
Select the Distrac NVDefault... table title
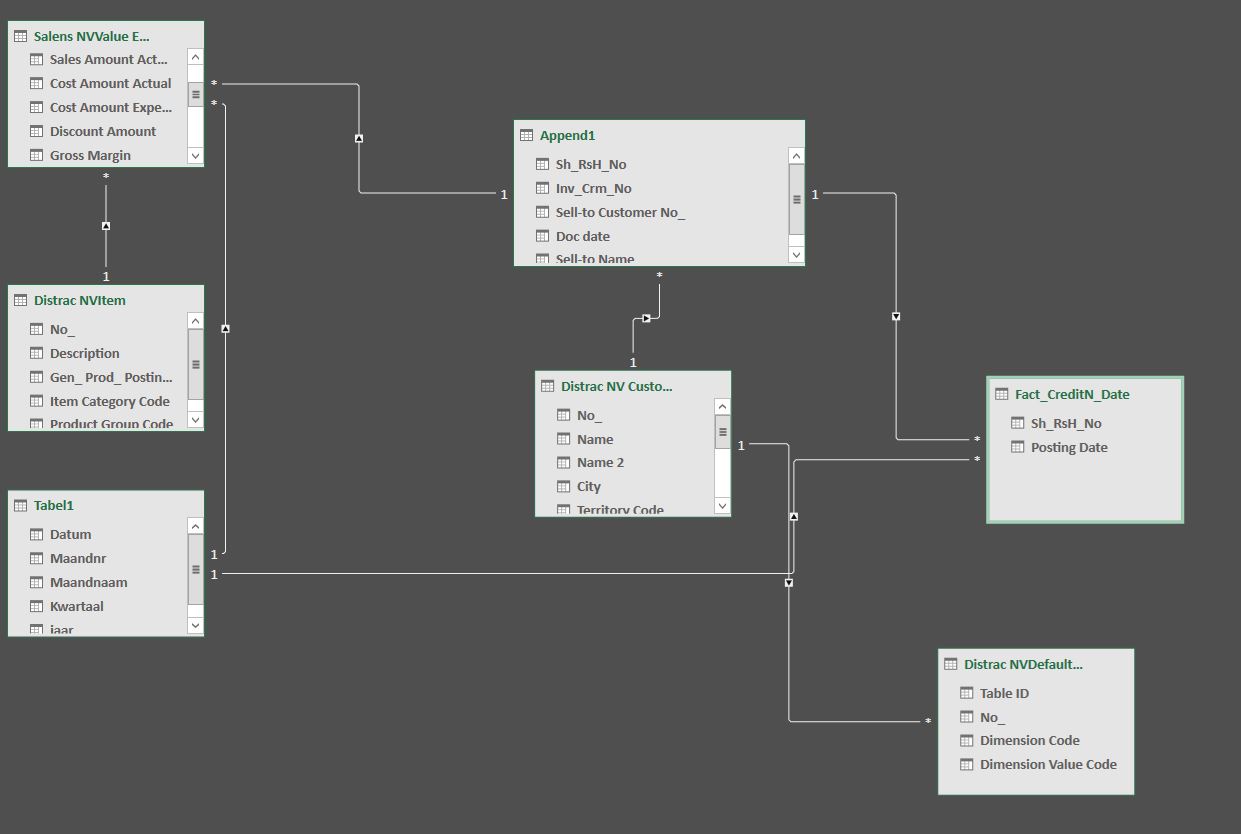1023,664
